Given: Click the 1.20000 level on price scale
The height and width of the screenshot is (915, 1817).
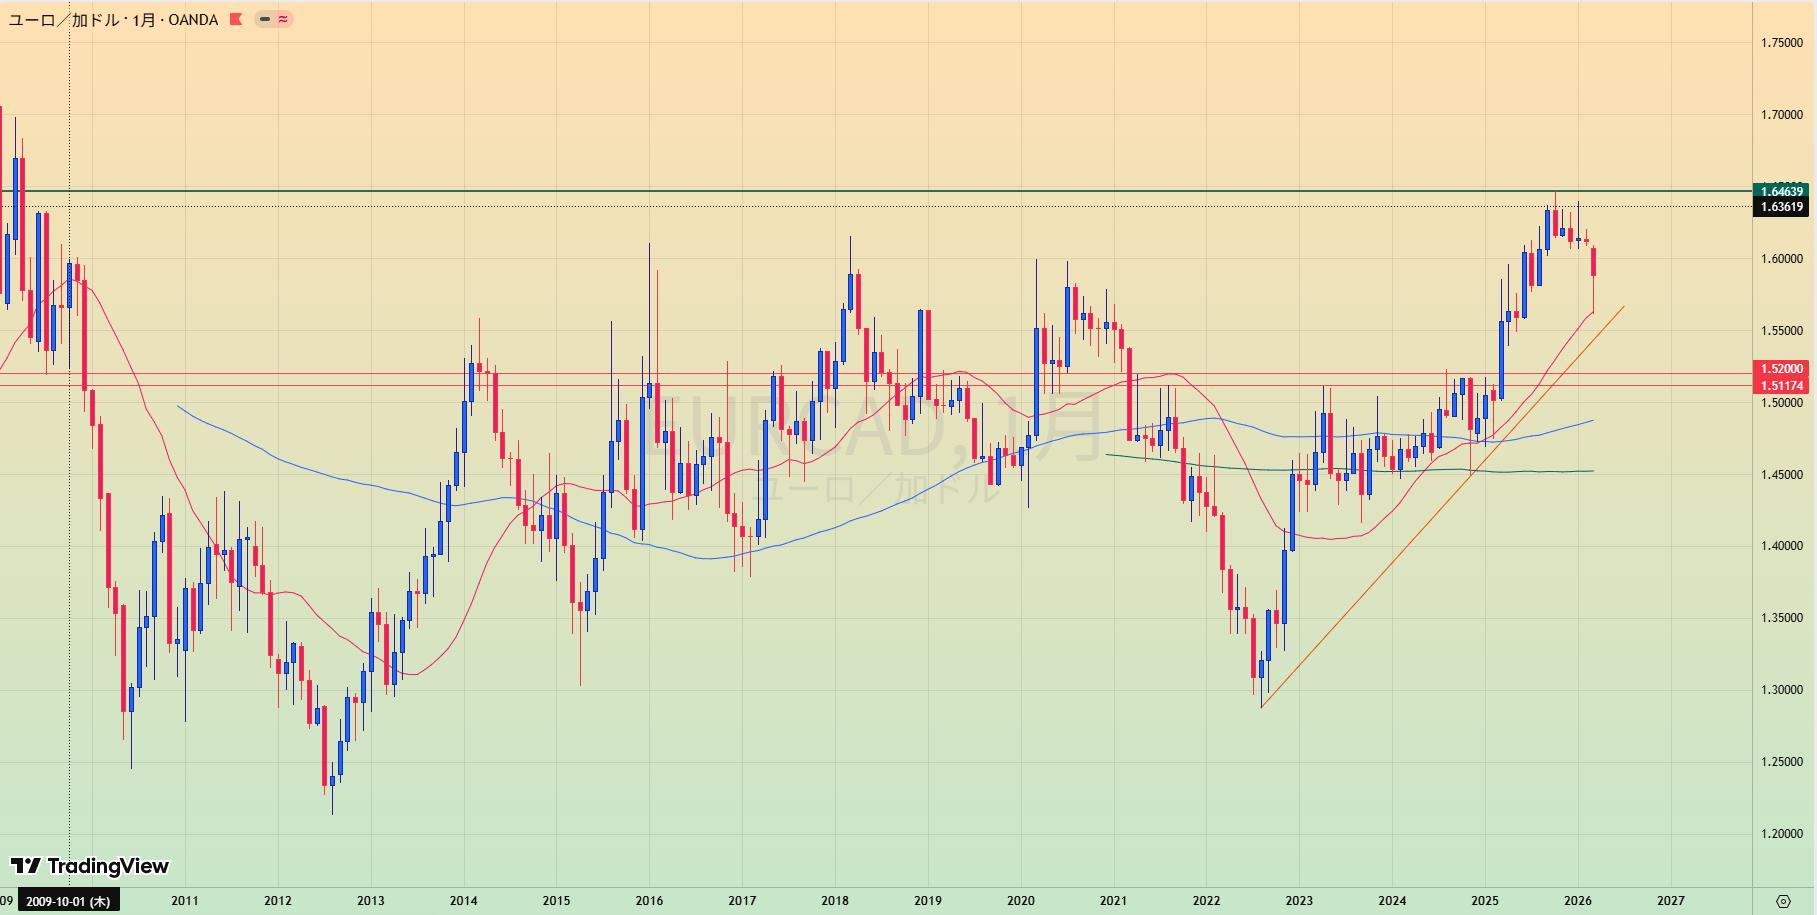Looking at the screenshot, I should pyautogui.click(x=1782, y=834).
